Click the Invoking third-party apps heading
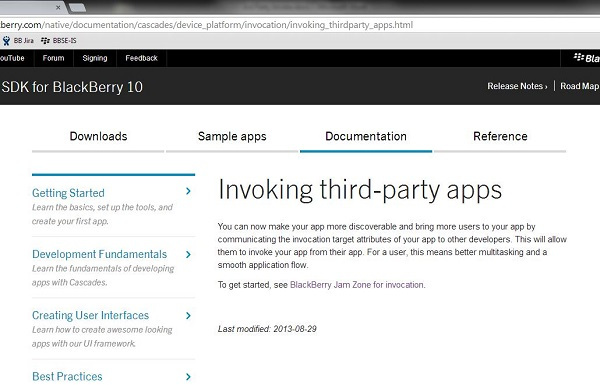 tap(360, 190)
